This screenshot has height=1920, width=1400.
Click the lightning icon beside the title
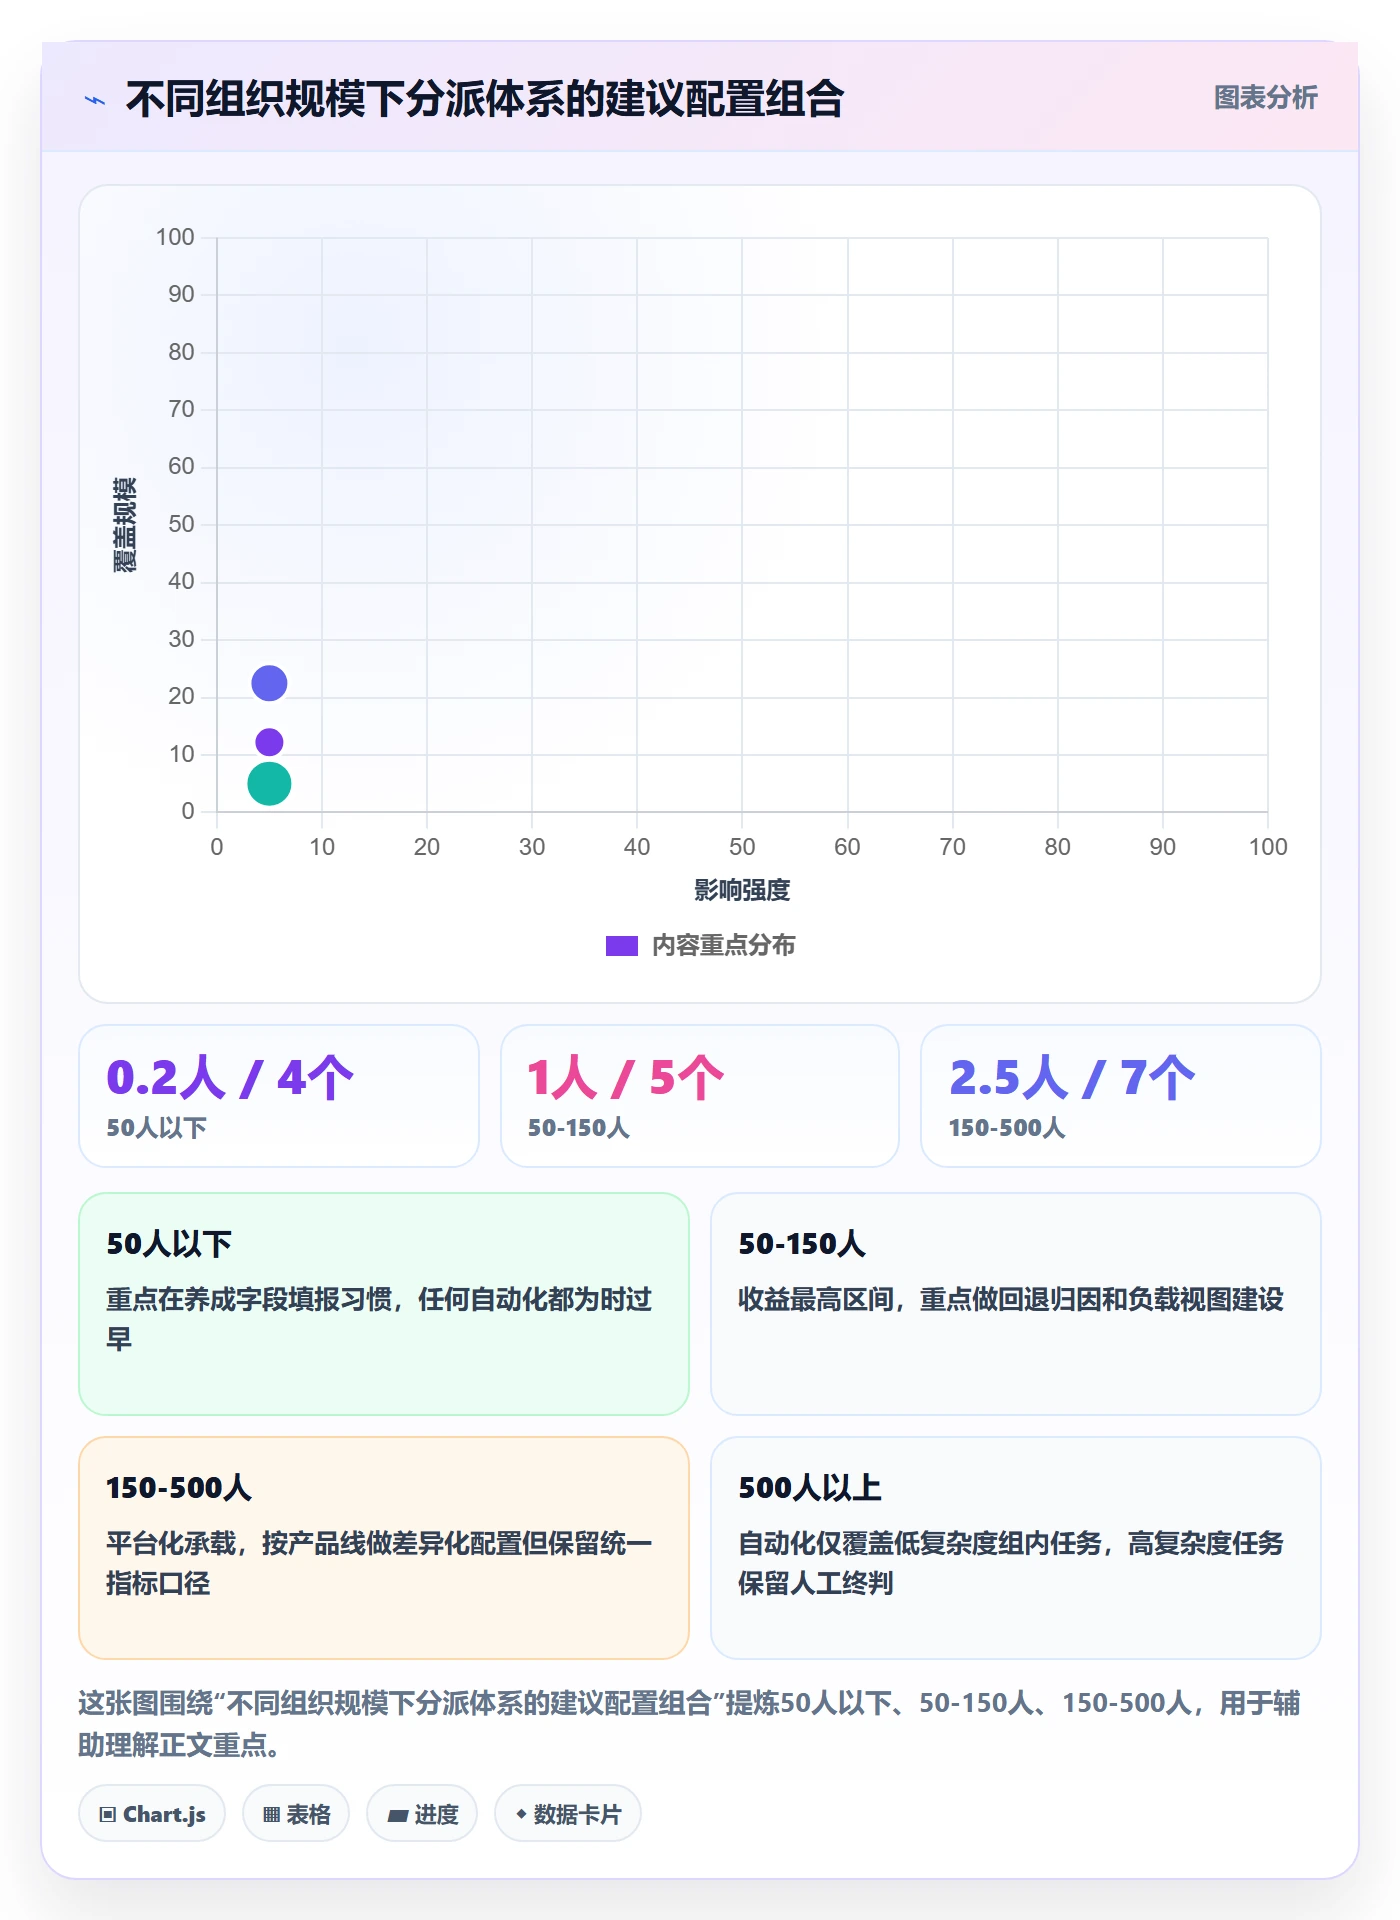tap(95, 100)
